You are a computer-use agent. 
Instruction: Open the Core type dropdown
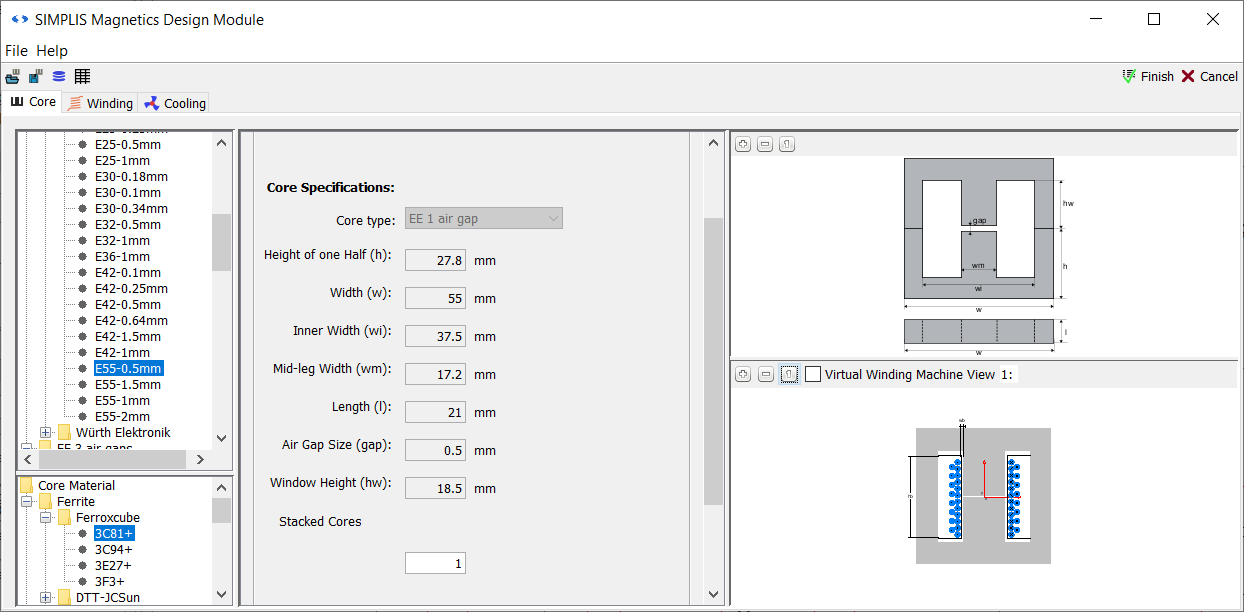click(x=483, y=218)
